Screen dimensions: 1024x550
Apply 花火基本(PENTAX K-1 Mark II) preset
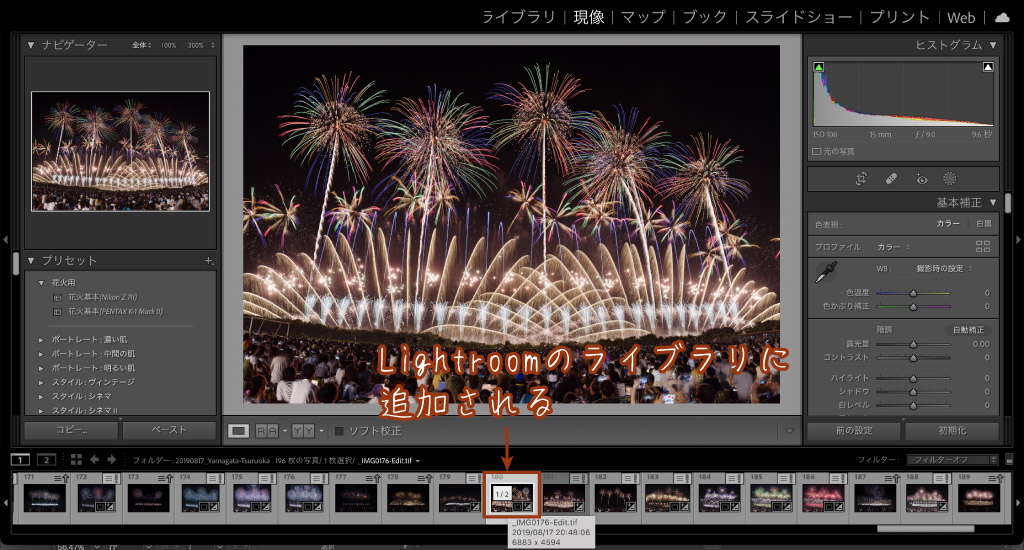click(x=115, y=312)
